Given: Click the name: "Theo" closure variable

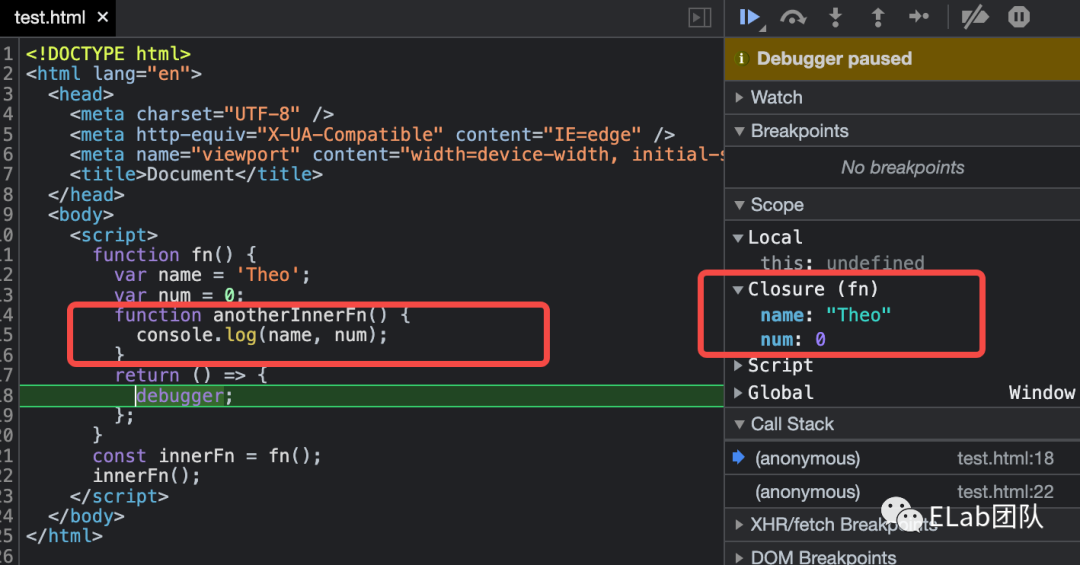Looking at the screenshot, I should (x=825, y=315).
